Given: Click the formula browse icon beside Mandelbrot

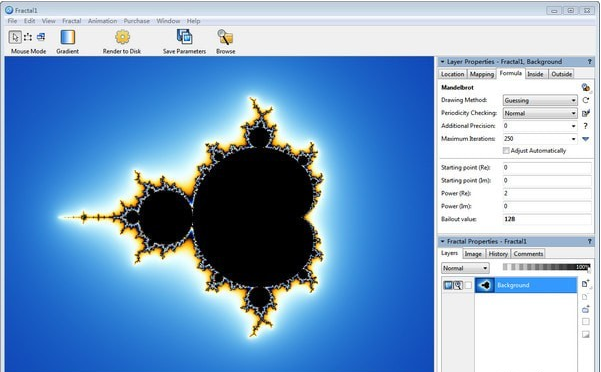Looking at the screenshot, I should click(585, 87).
